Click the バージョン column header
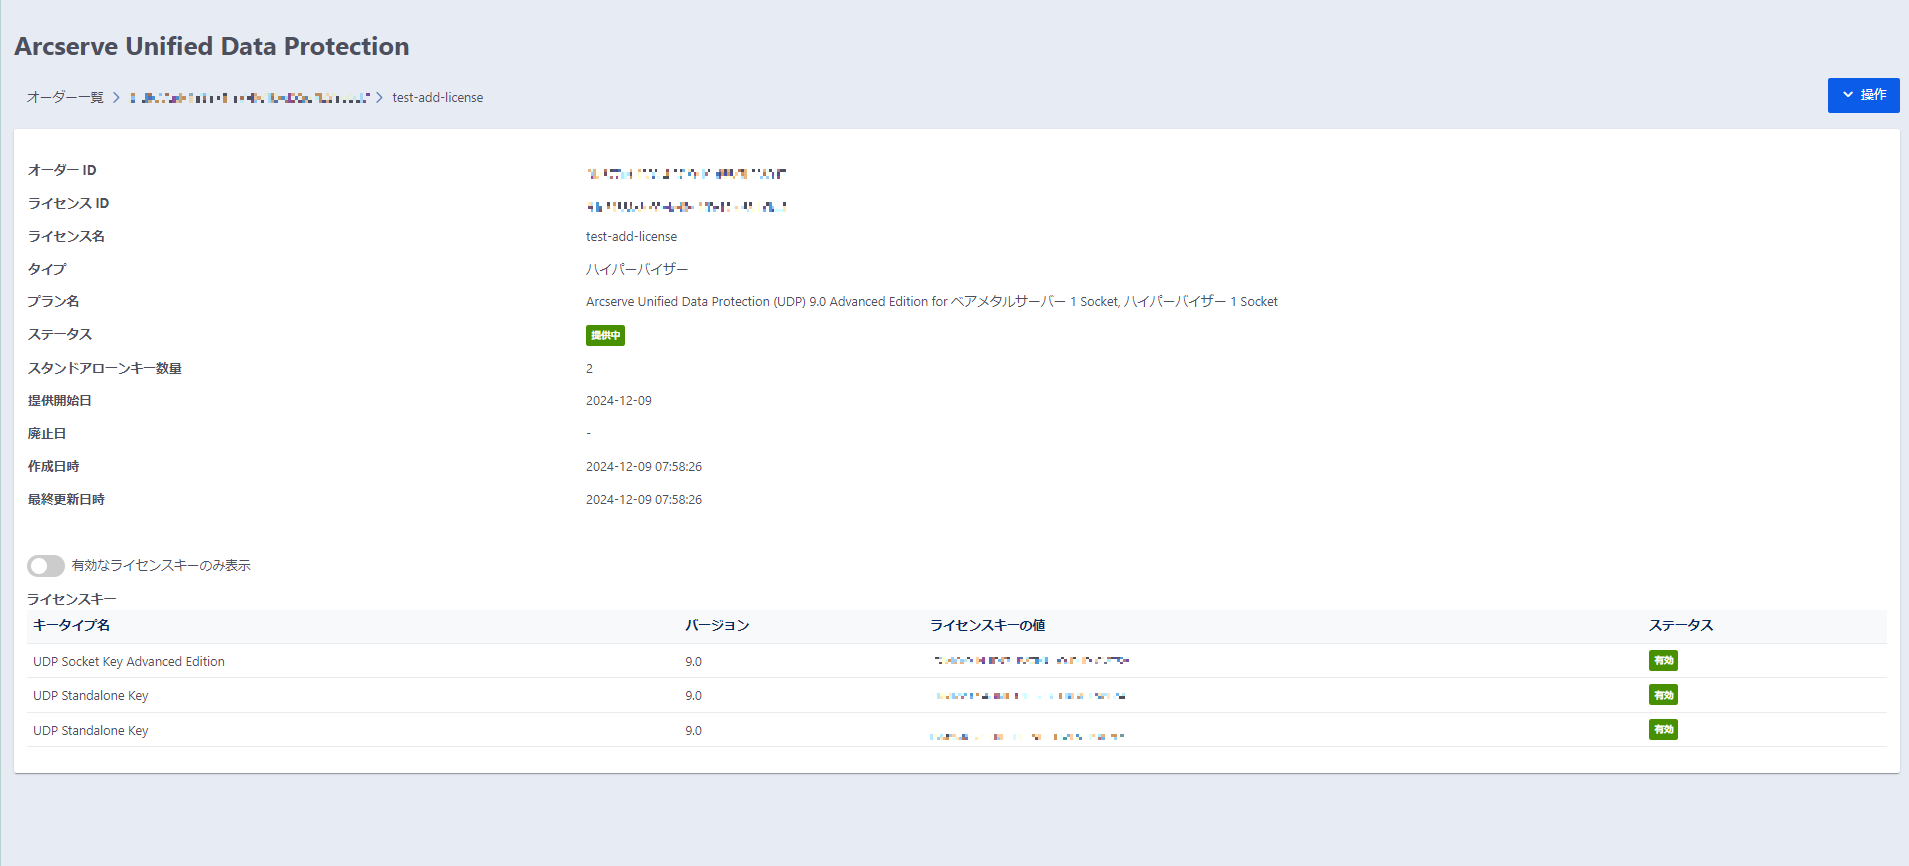Screen dimensions: 1909x866 (x=717, y=625)
